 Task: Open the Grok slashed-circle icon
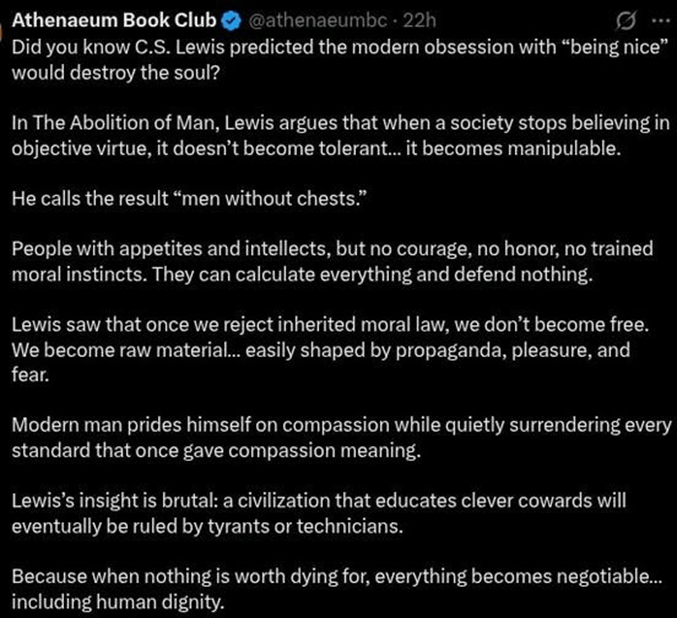[x=629, y=20]
